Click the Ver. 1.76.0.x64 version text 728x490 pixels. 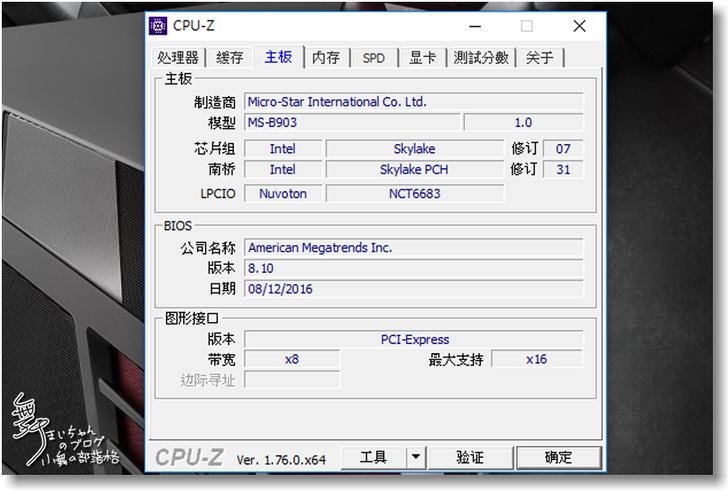(x=281, y=460)
